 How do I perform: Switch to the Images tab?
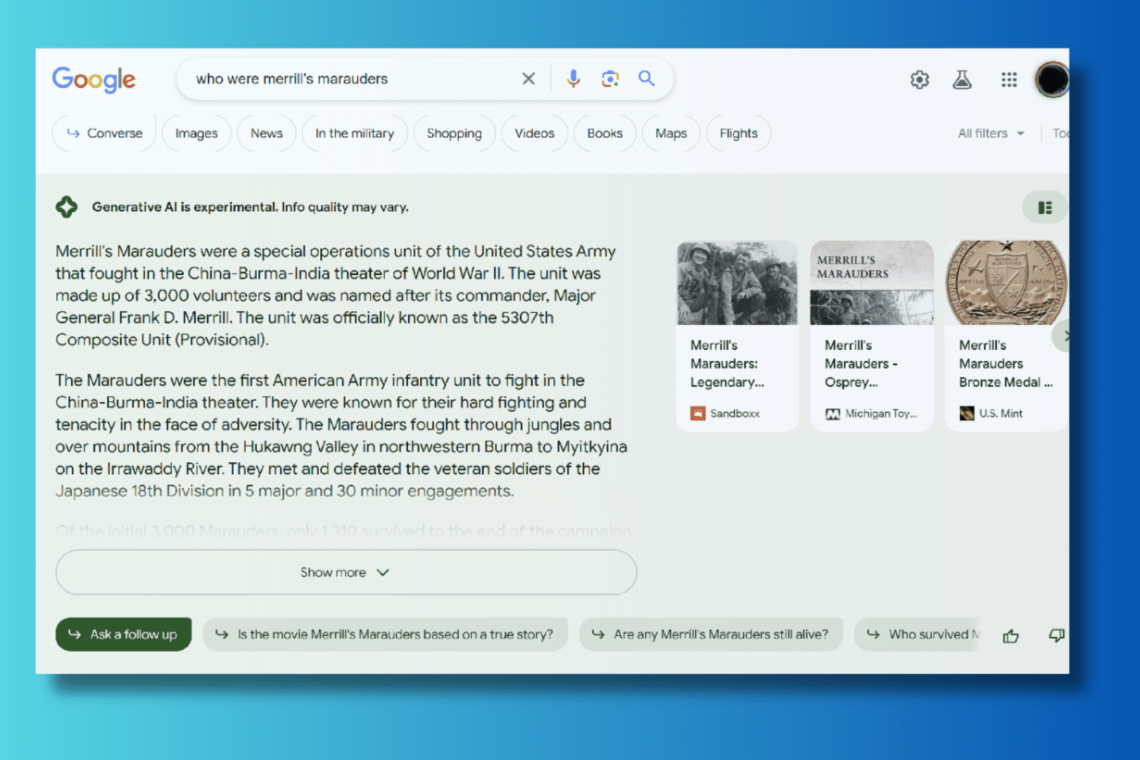pyautogui.click(x=196, y=133)
